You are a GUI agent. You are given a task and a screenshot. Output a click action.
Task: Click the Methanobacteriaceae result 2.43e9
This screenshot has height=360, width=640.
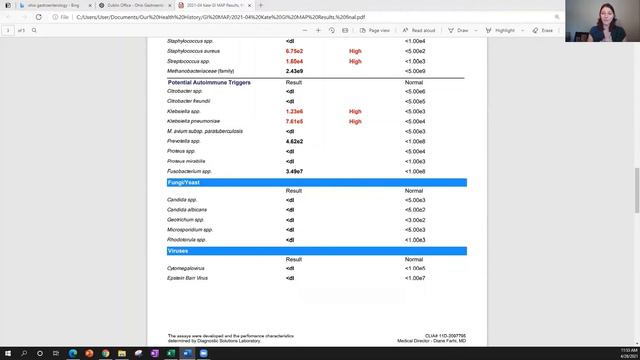point(294,71)
